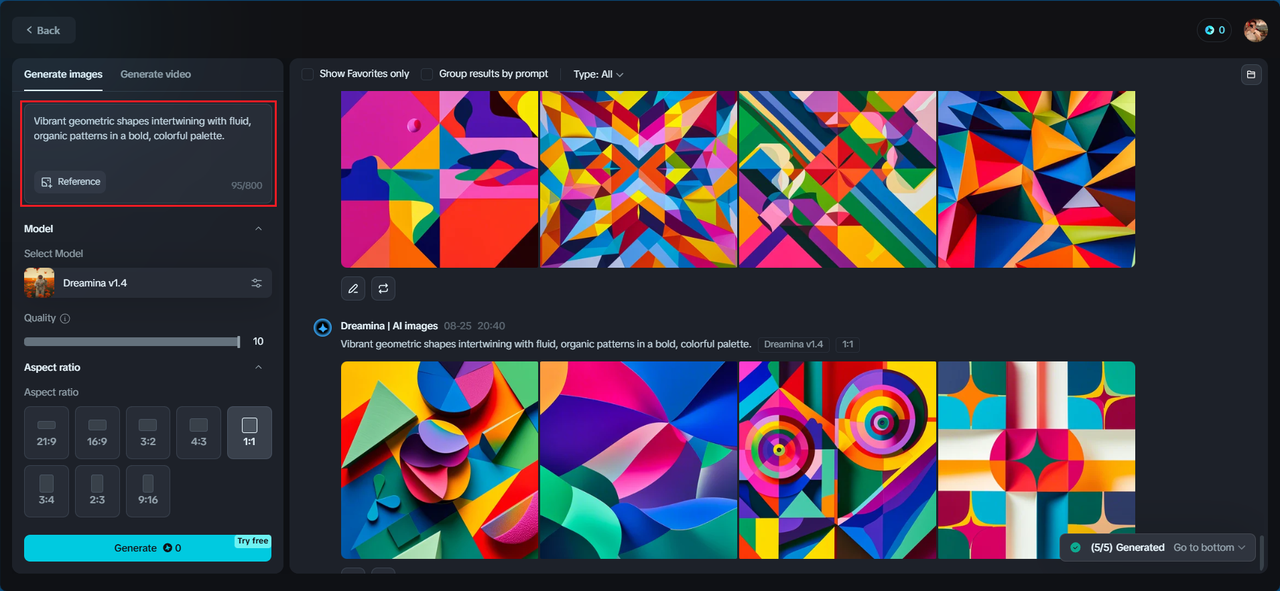The image size is (1280, 591).
Task: Open the white cross pattern thumbnail
Action: pyautogui.click(x=1036, y=460)
